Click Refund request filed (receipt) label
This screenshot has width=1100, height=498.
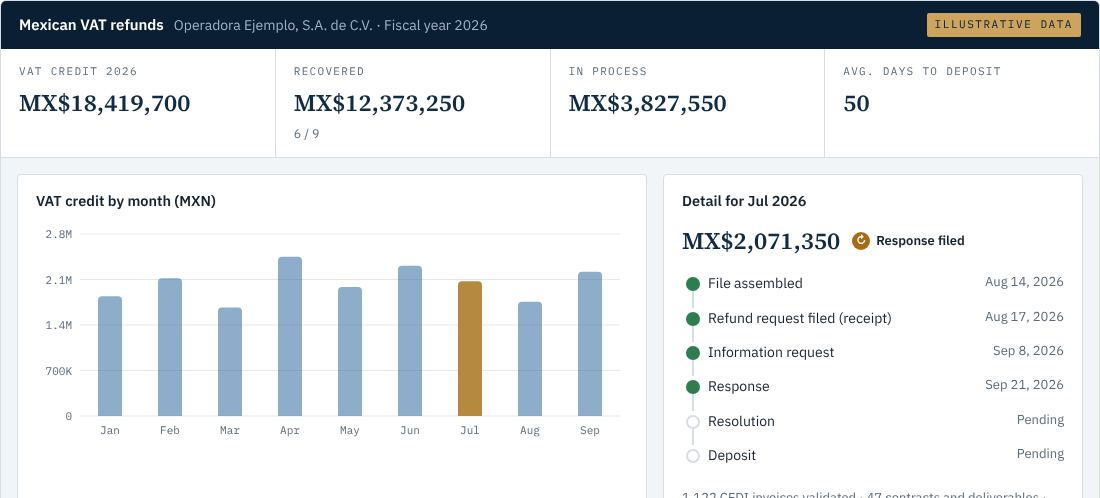pos(799,318)
